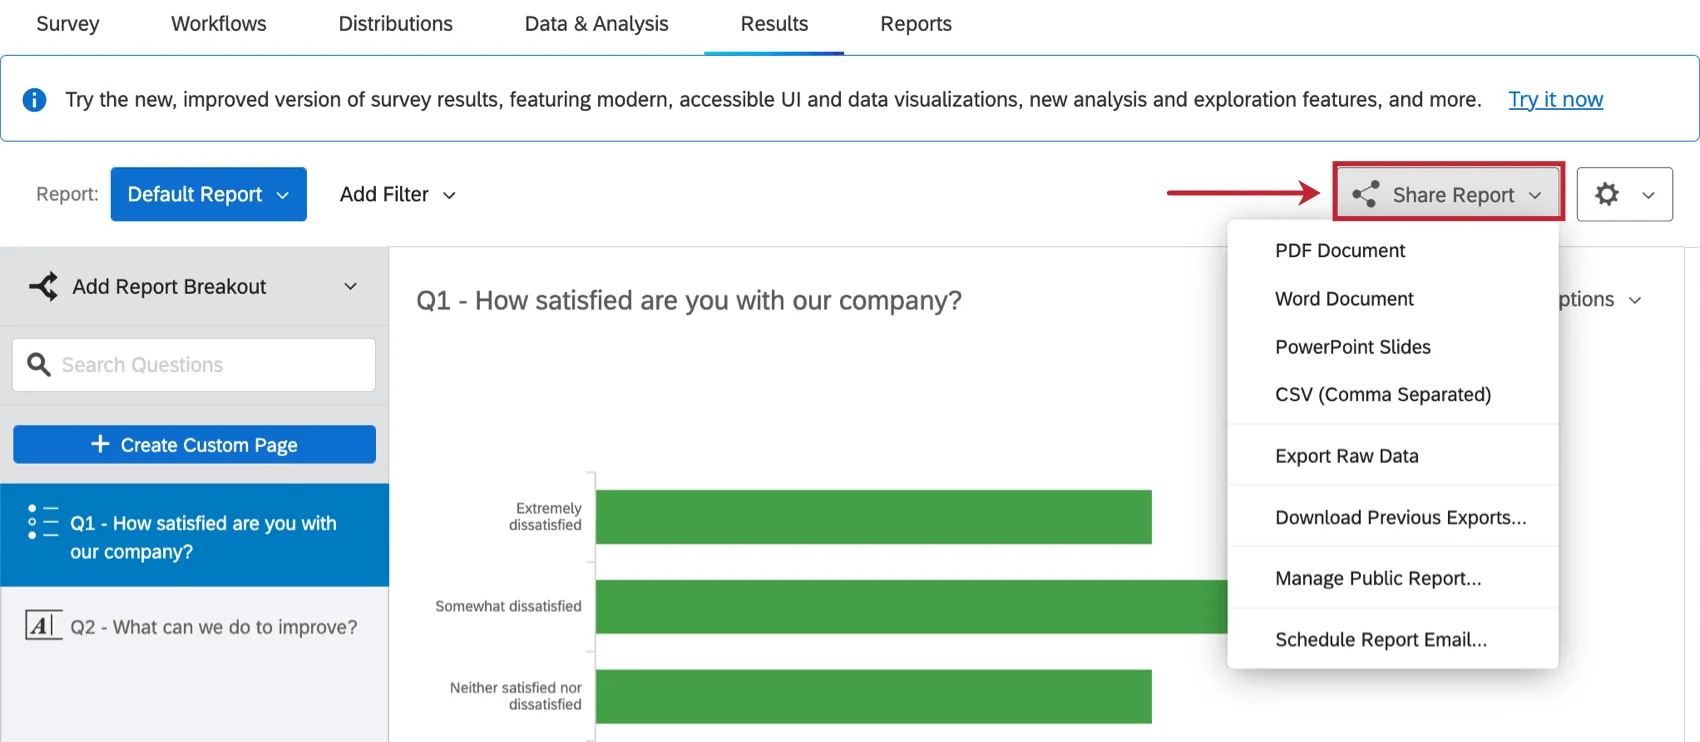The image size is (1700, 742).
Task: Choose Schedule Report Email from the menu
Action: point(1380,639)
